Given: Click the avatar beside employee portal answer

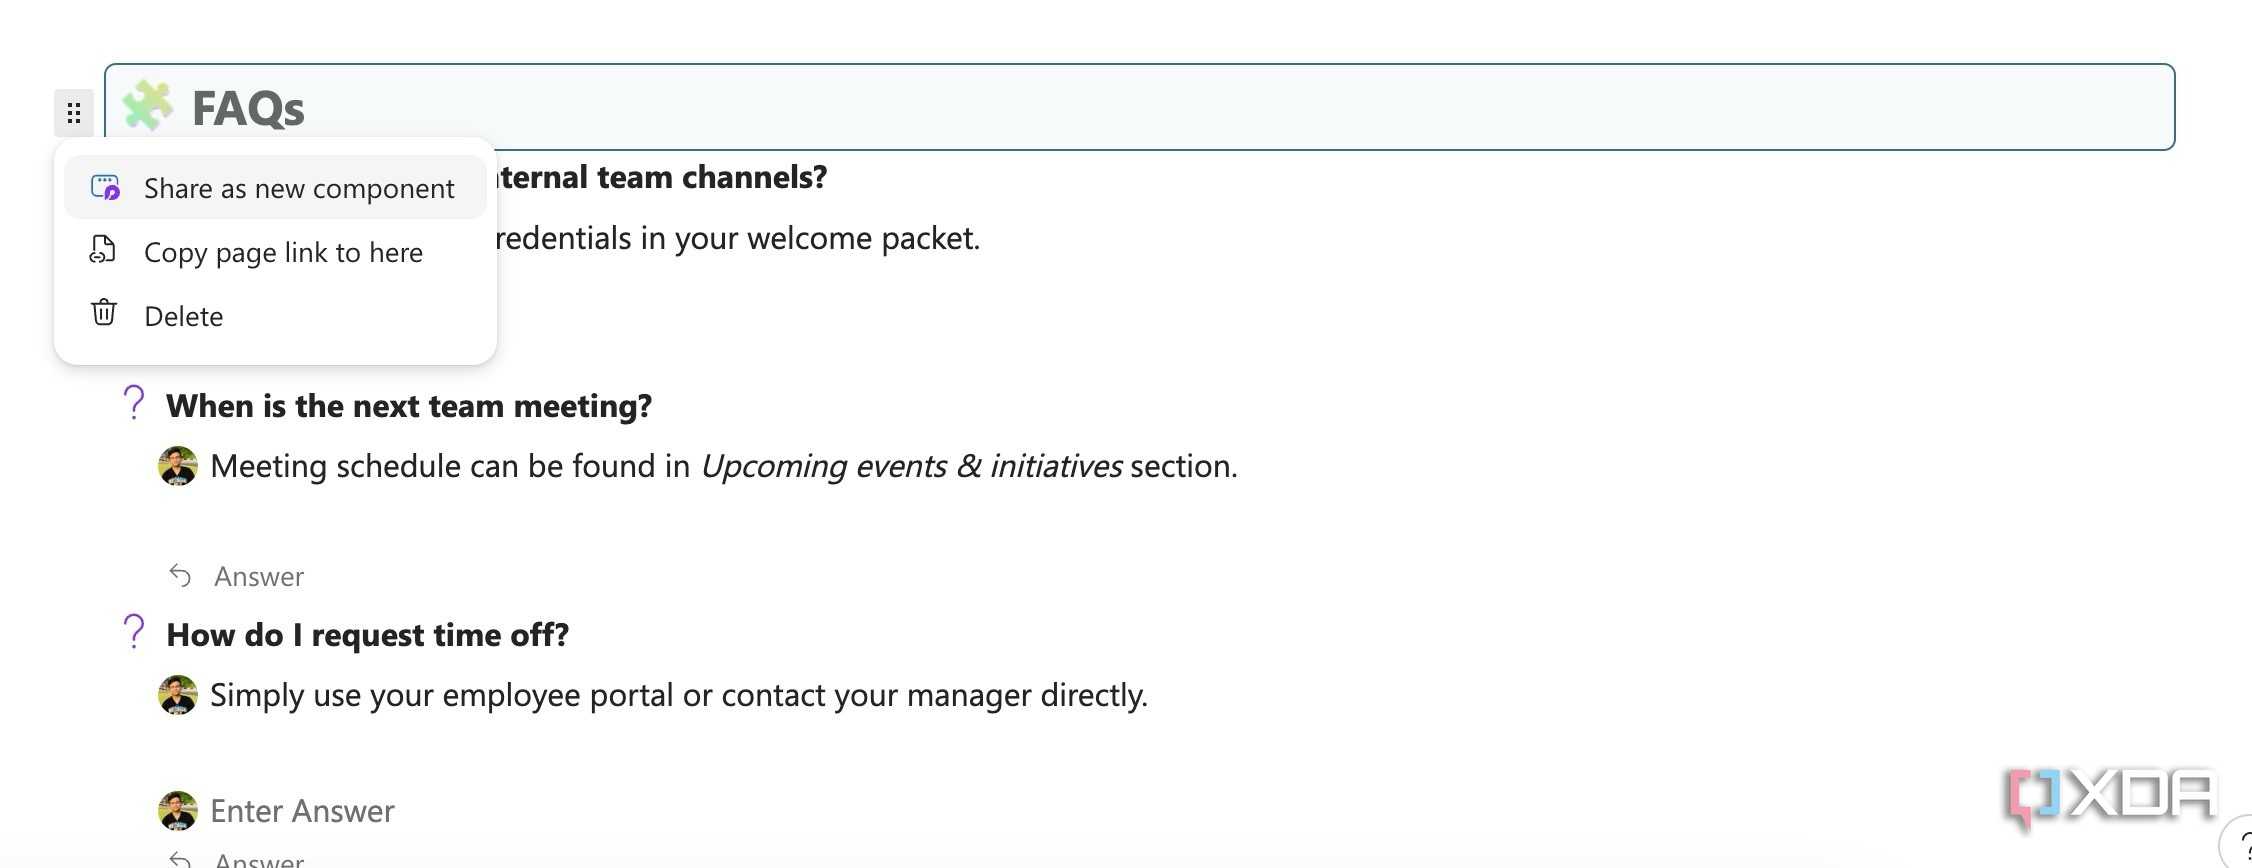Looking at the screenshot, I should tap(178, 695).
